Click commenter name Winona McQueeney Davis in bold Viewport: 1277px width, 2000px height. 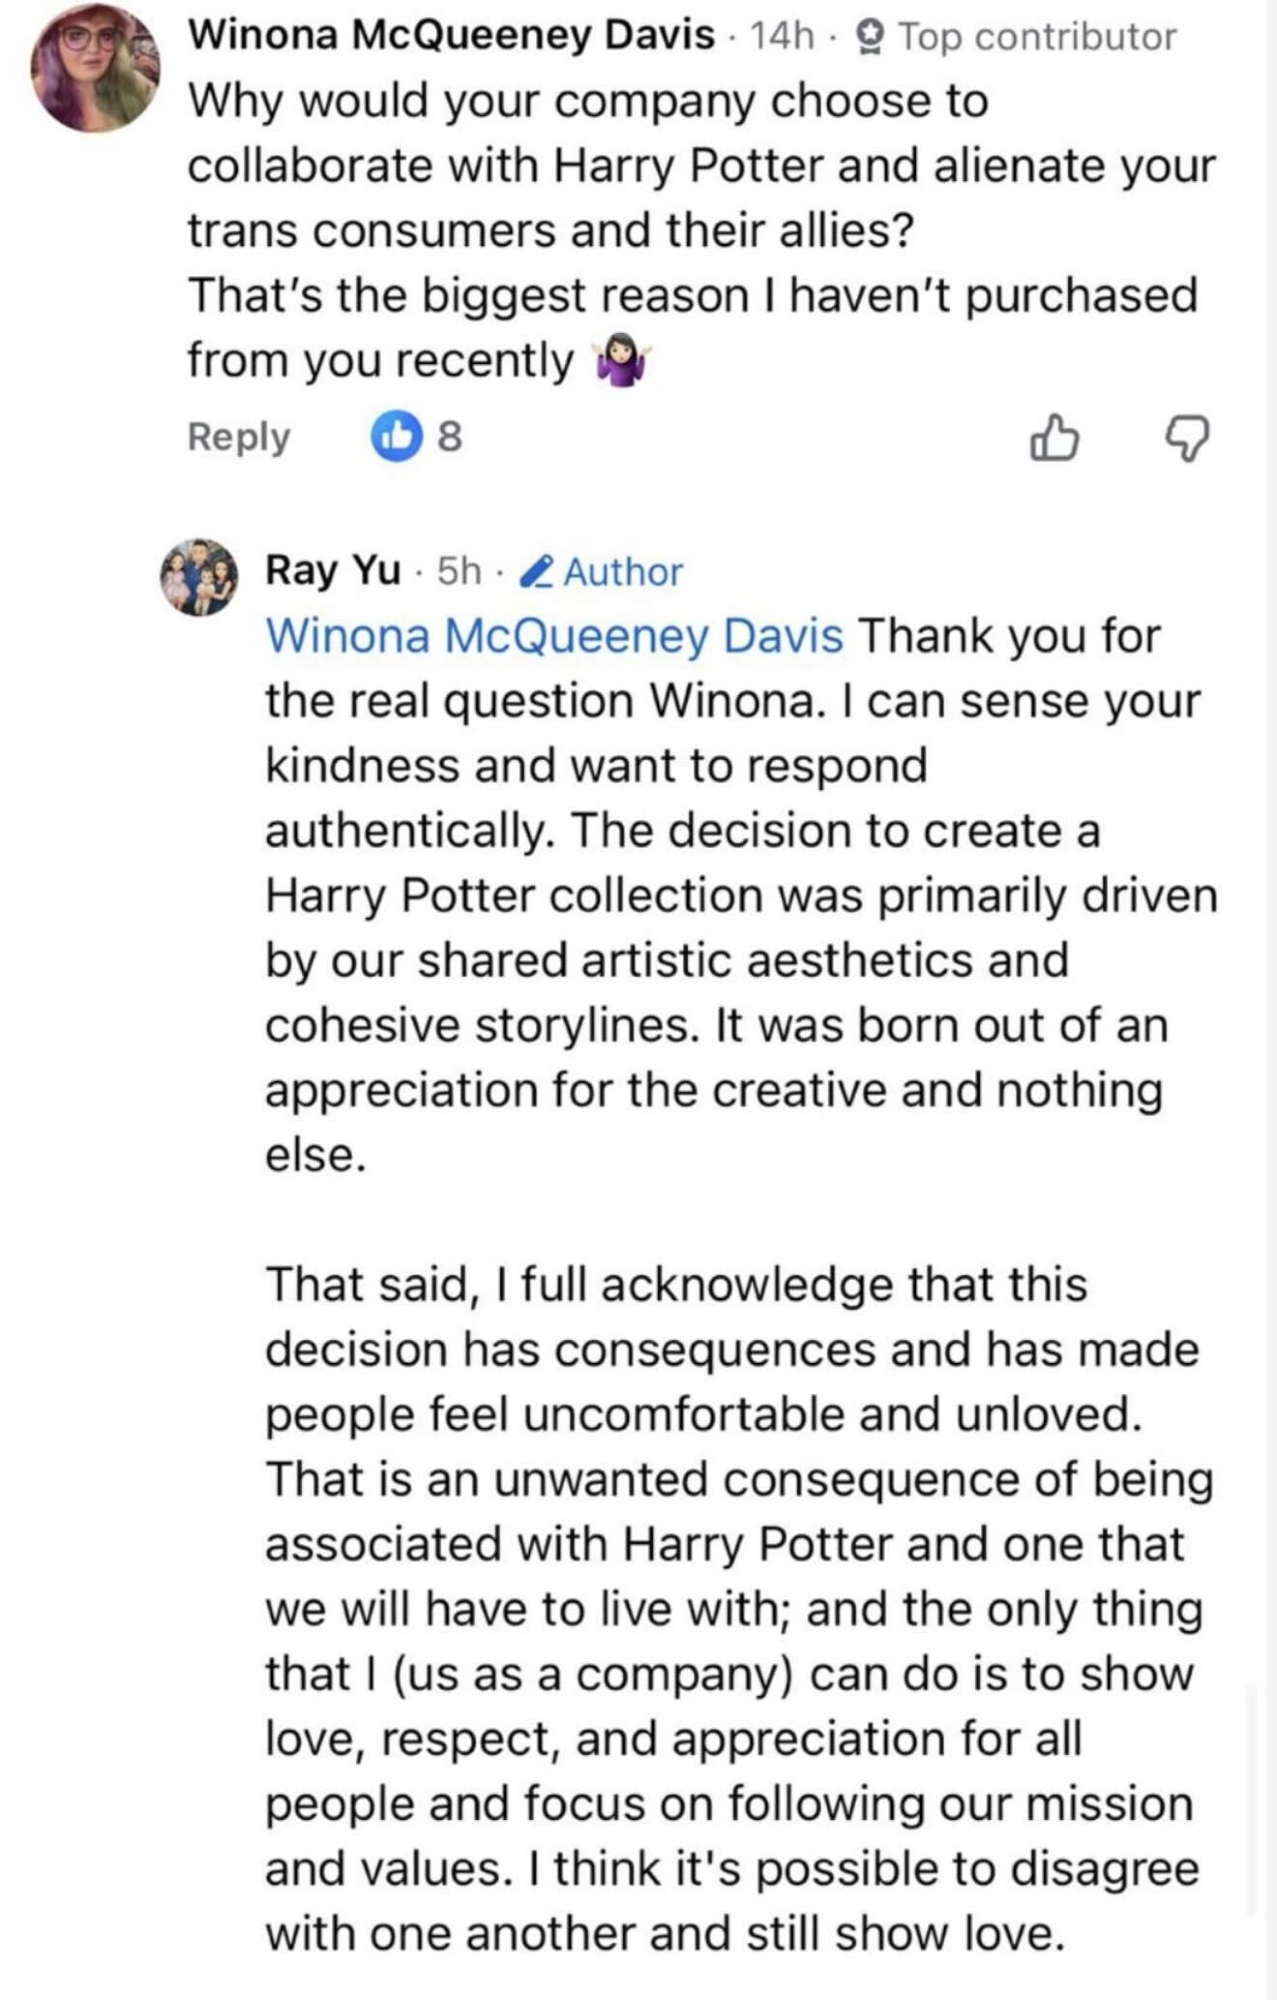452,36
